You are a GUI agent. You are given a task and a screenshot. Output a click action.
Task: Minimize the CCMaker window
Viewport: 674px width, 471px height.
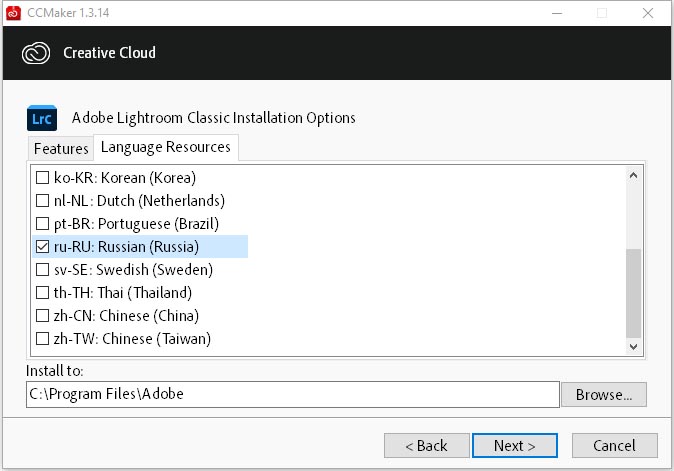[557, 13]
